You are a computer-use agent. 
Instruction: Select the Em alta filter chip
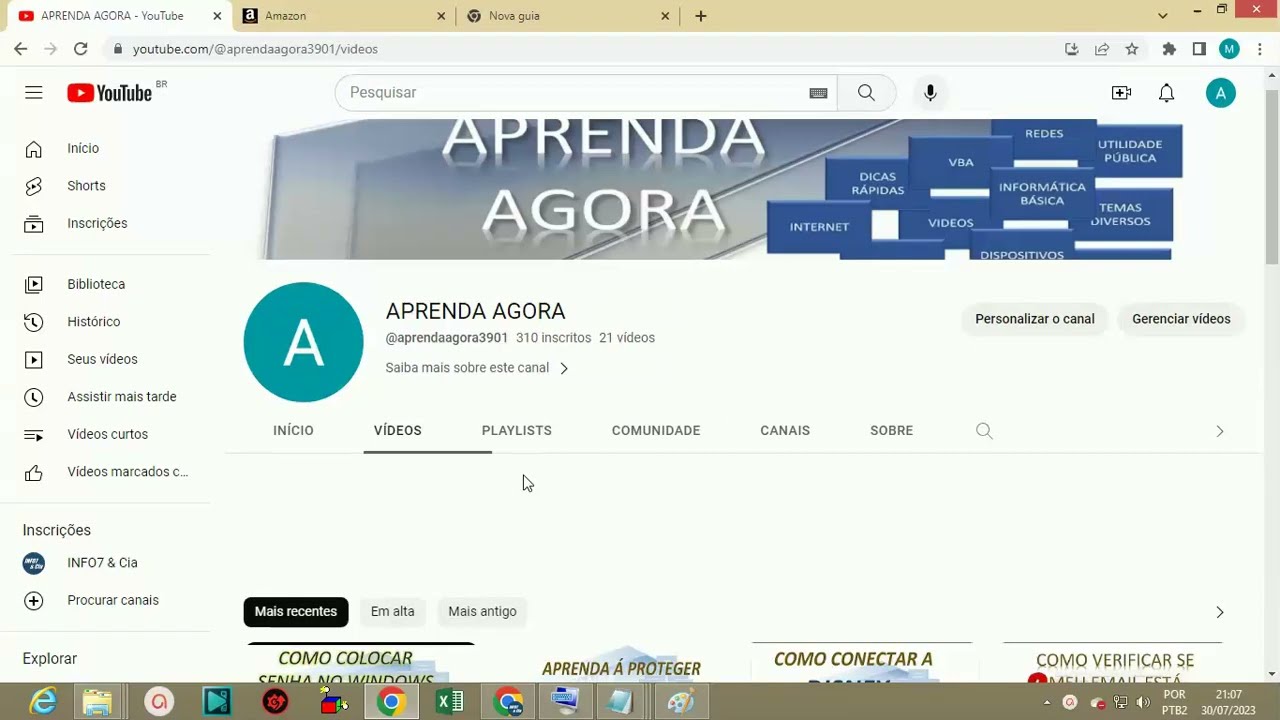click(392, 611)
